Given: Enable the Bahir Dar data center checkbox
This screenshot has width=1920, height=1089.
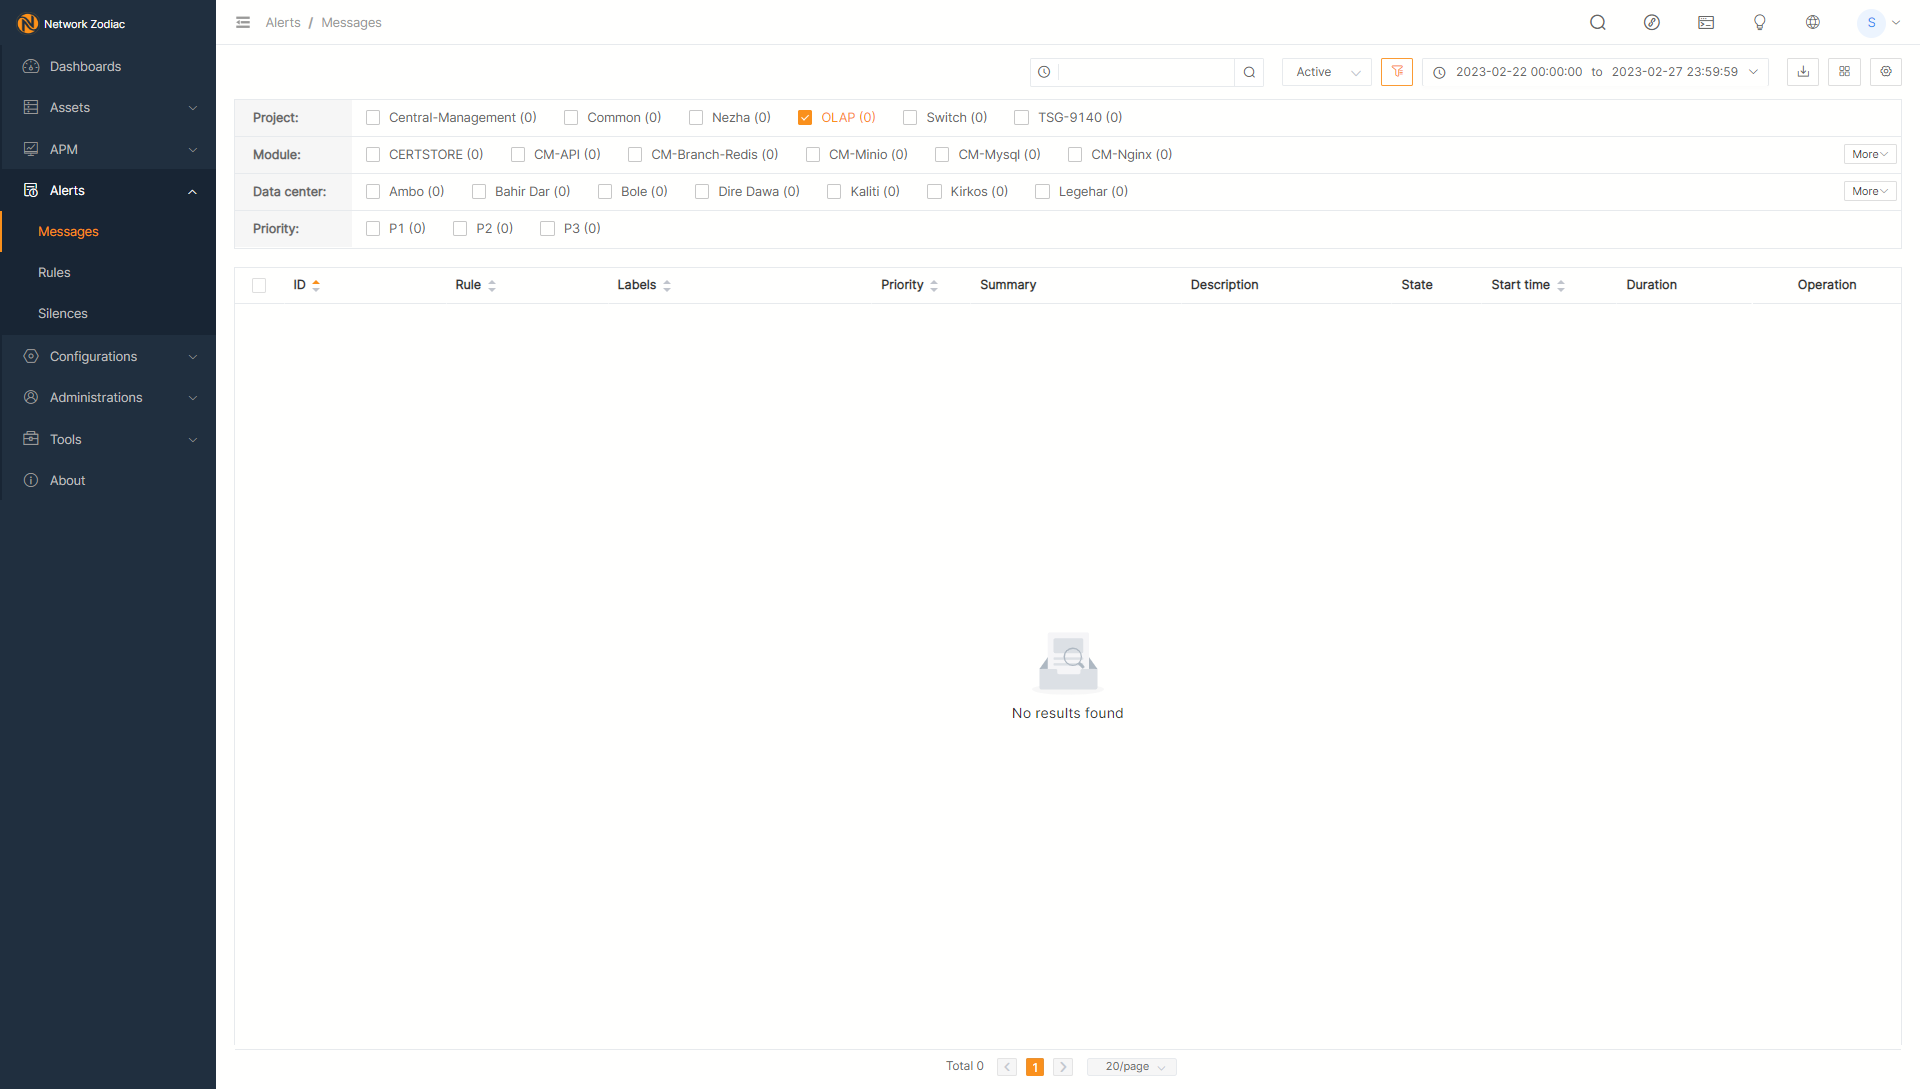Looking at the screenshot, I should tap(479, 192).
